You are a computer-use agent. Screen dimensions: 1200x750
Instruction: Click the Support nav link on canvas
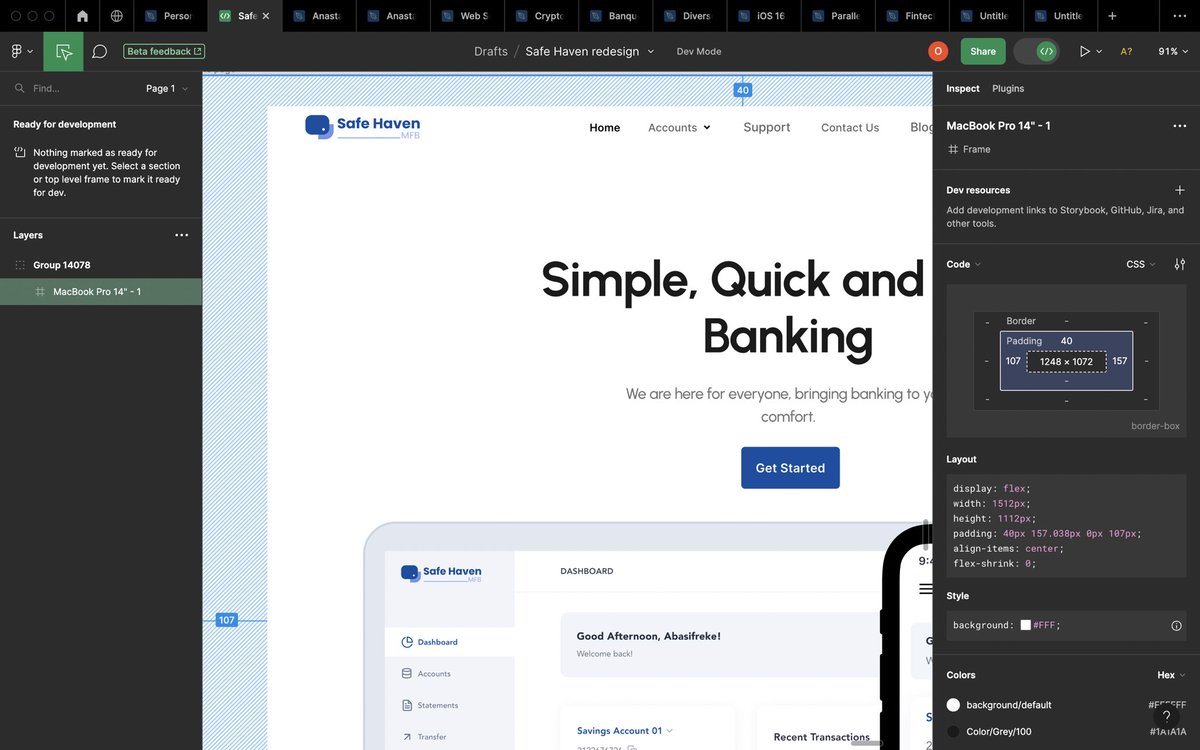pyautogui.click(x=767, y=127)
